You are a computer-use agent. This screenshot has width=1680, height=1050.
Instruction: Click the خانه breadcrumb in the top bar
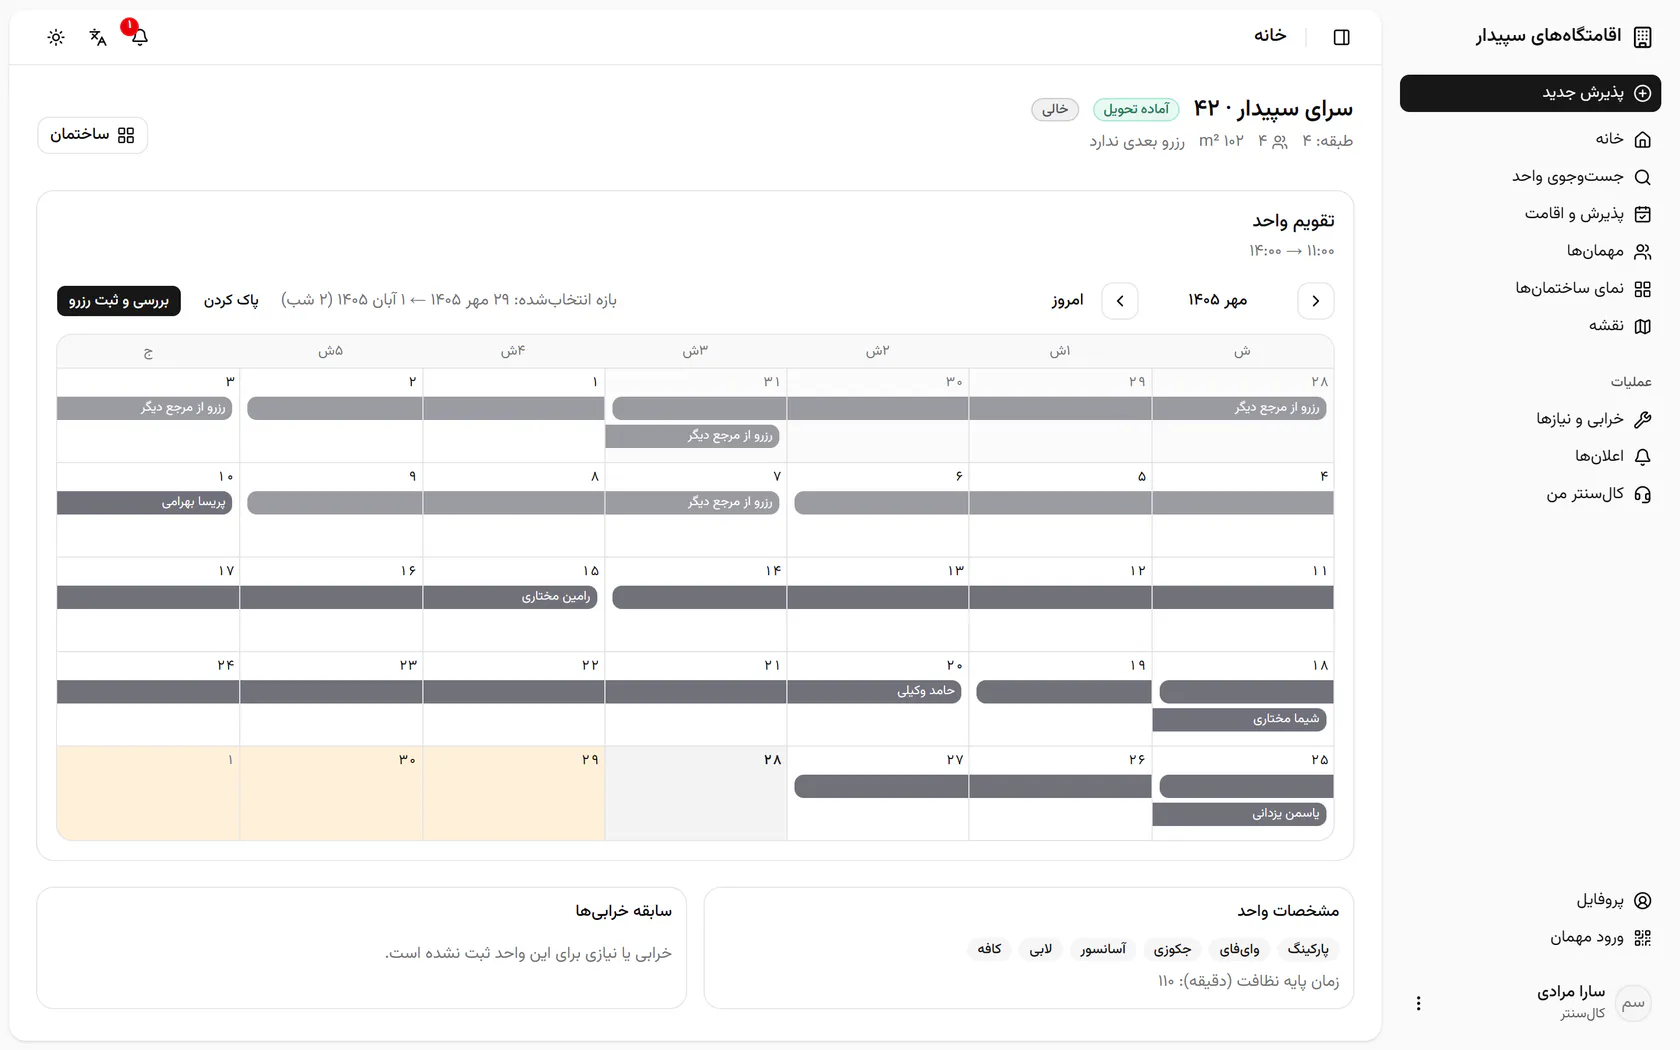pos(1270,36)
